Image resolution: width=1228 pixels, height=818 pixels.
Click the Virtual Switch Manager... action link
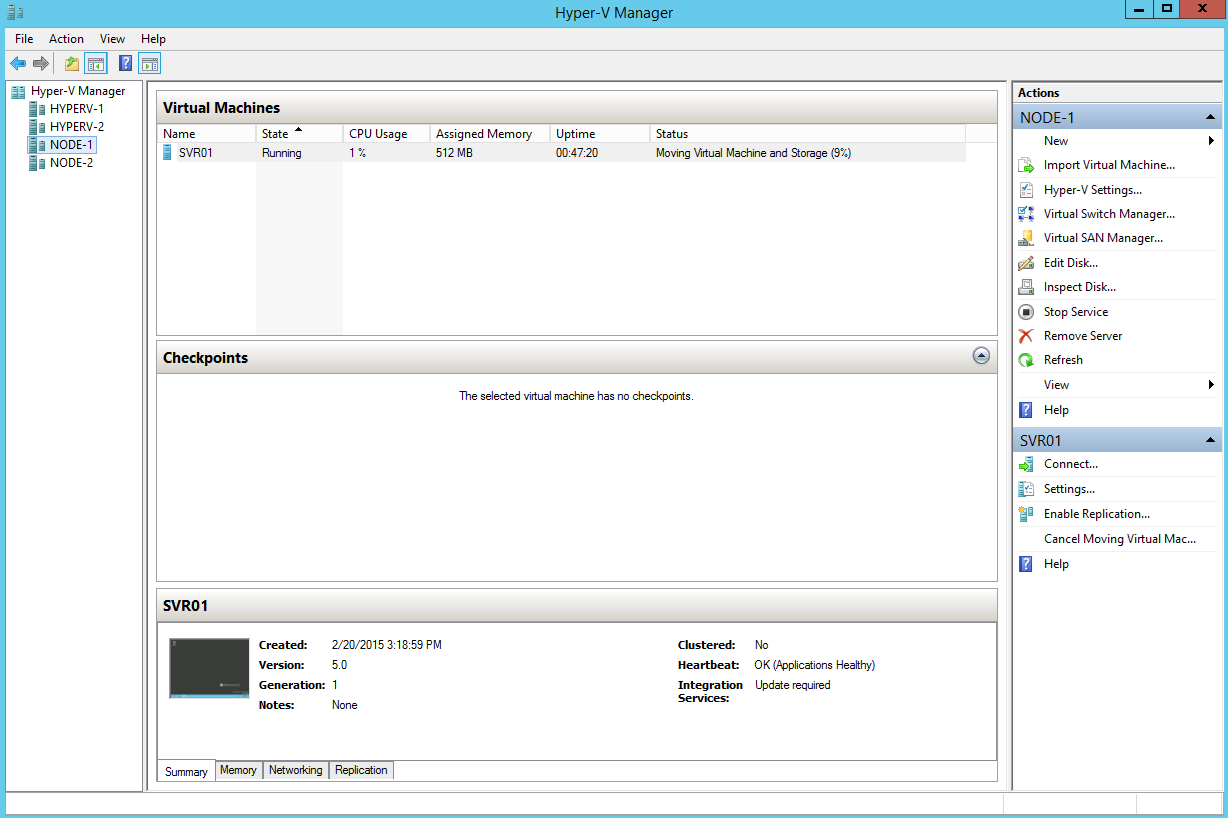pyautogui.click(x=1109, y=214)
